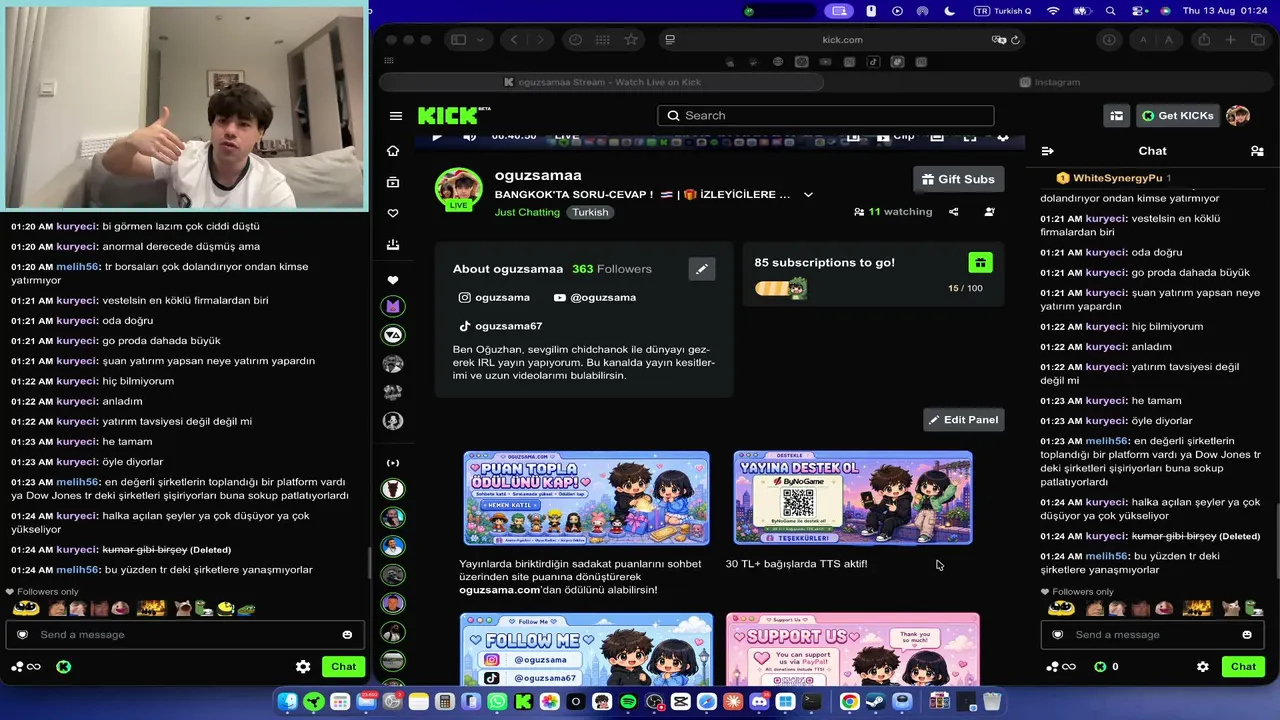
Task: Open Safari sidebar dropdown arrow
Action: coord(480,40)
